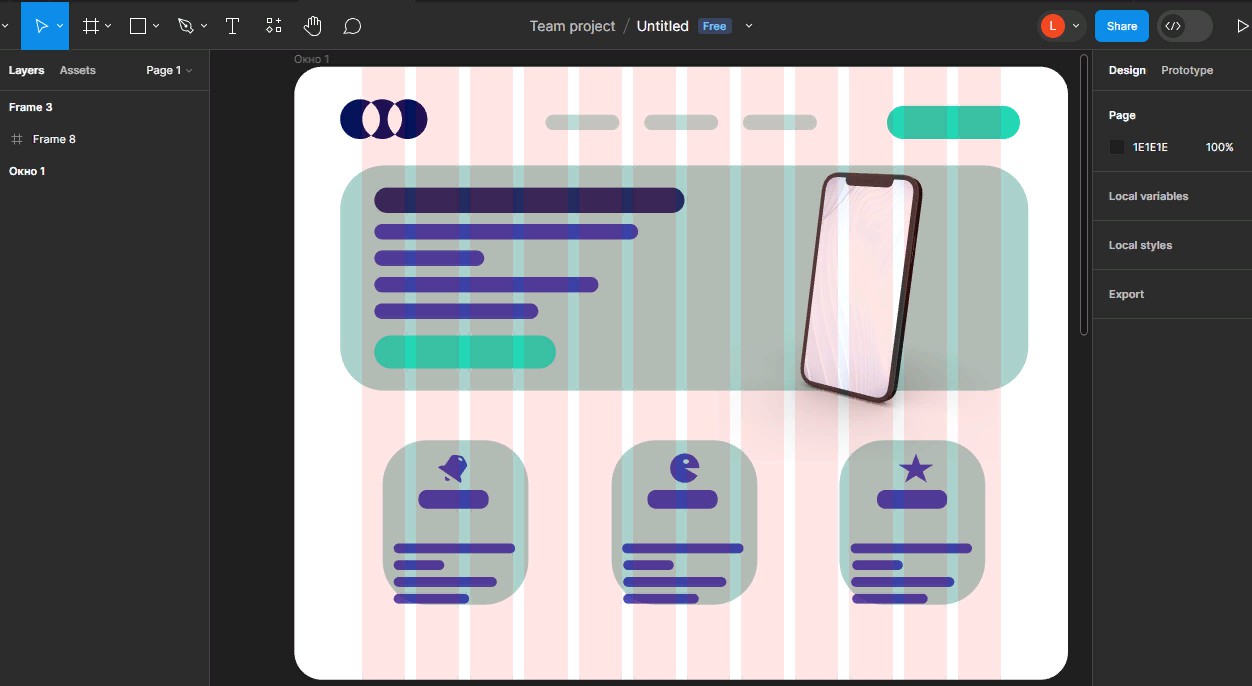Toggle Dev Mode switch
This screenshot has width=1252, height=686.
pos(1185,26)
